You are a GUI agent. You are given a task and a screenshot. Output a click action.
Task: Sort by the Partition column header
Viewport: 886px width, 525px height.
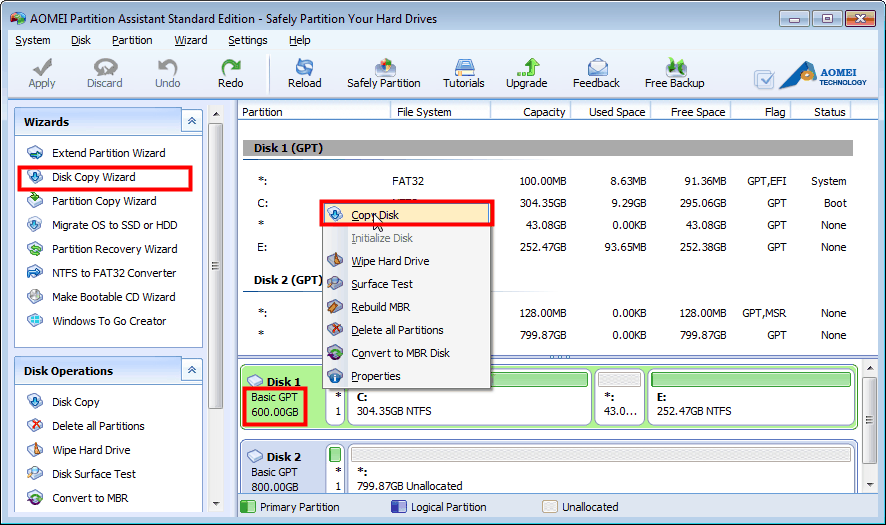pos(314,112)
